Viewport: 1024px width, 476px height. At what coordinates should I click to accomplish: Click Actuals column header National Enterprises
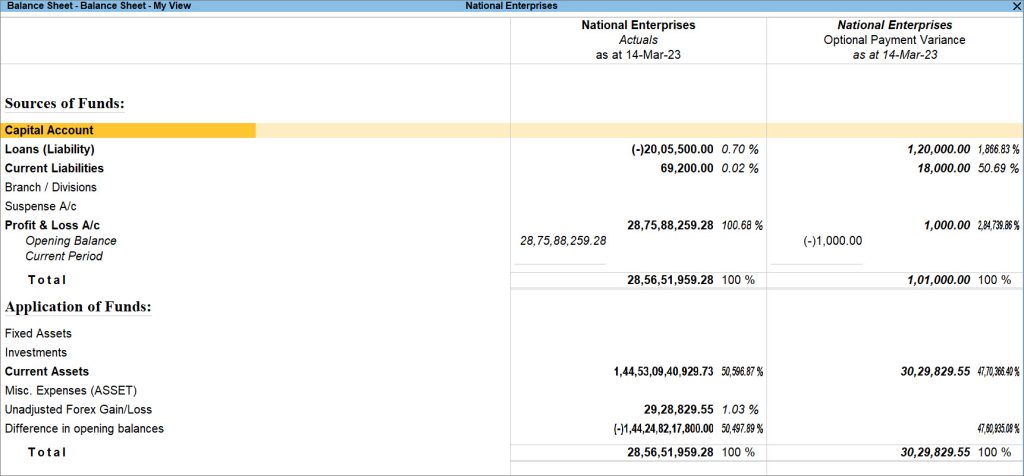pos(638,25)
